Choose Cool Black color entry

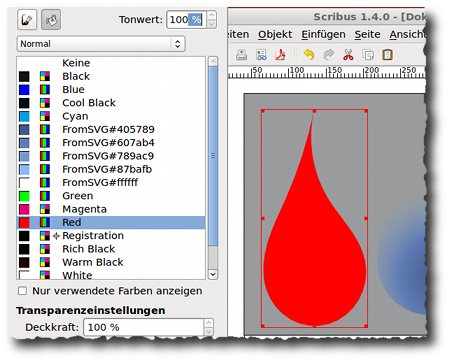pyautogui.click(x=111, y=103)
